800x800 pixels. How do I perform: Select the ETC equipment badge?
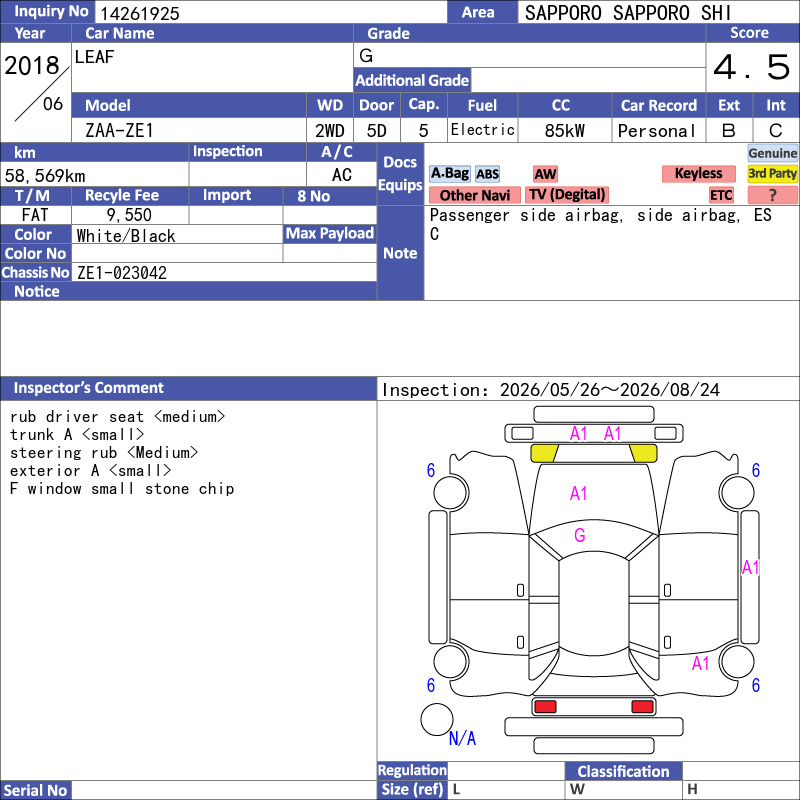[721, 195]
